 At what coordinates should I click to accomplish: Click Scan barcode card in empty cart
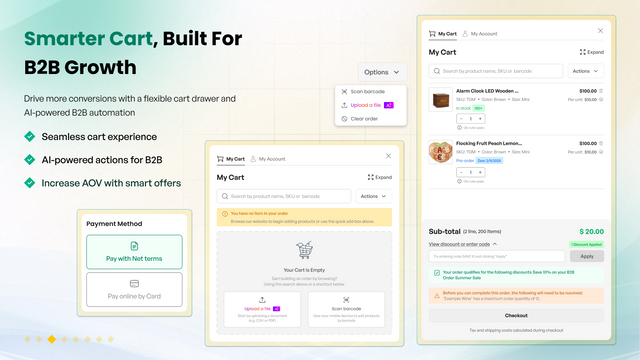point(346,309)
